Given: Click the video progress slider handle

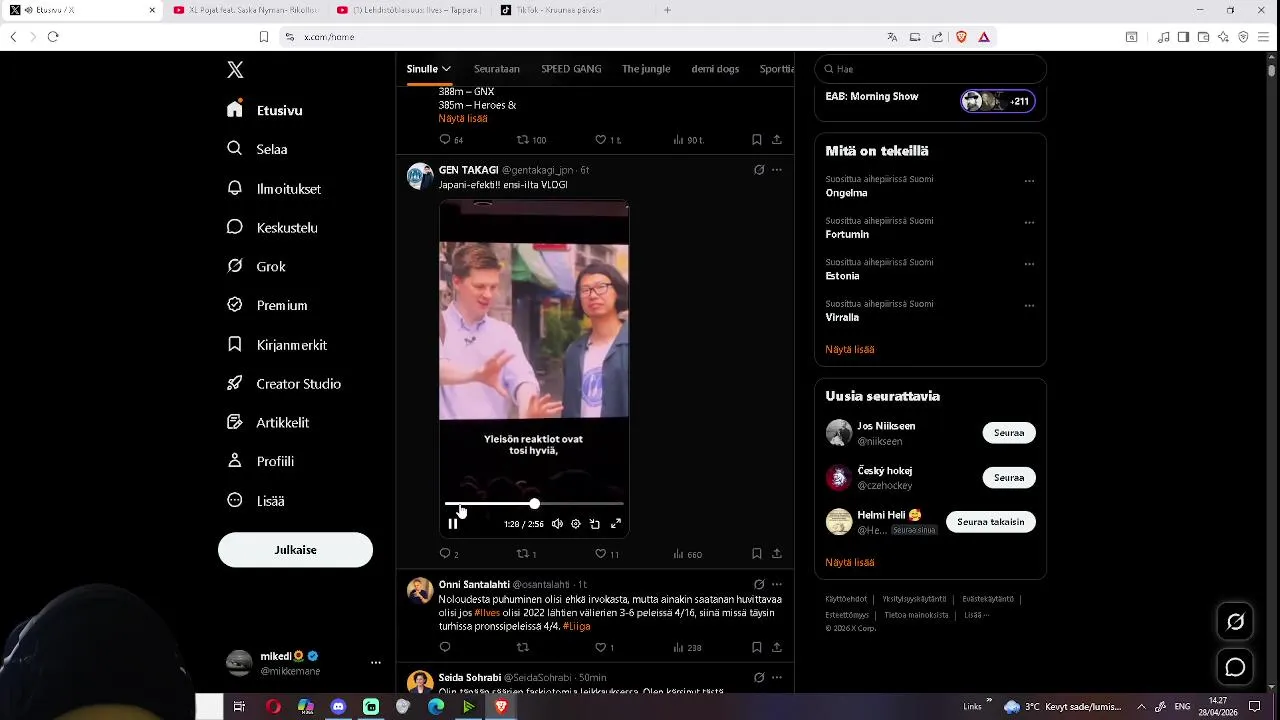Looking at the screenshot, I should tap(534, 504).
